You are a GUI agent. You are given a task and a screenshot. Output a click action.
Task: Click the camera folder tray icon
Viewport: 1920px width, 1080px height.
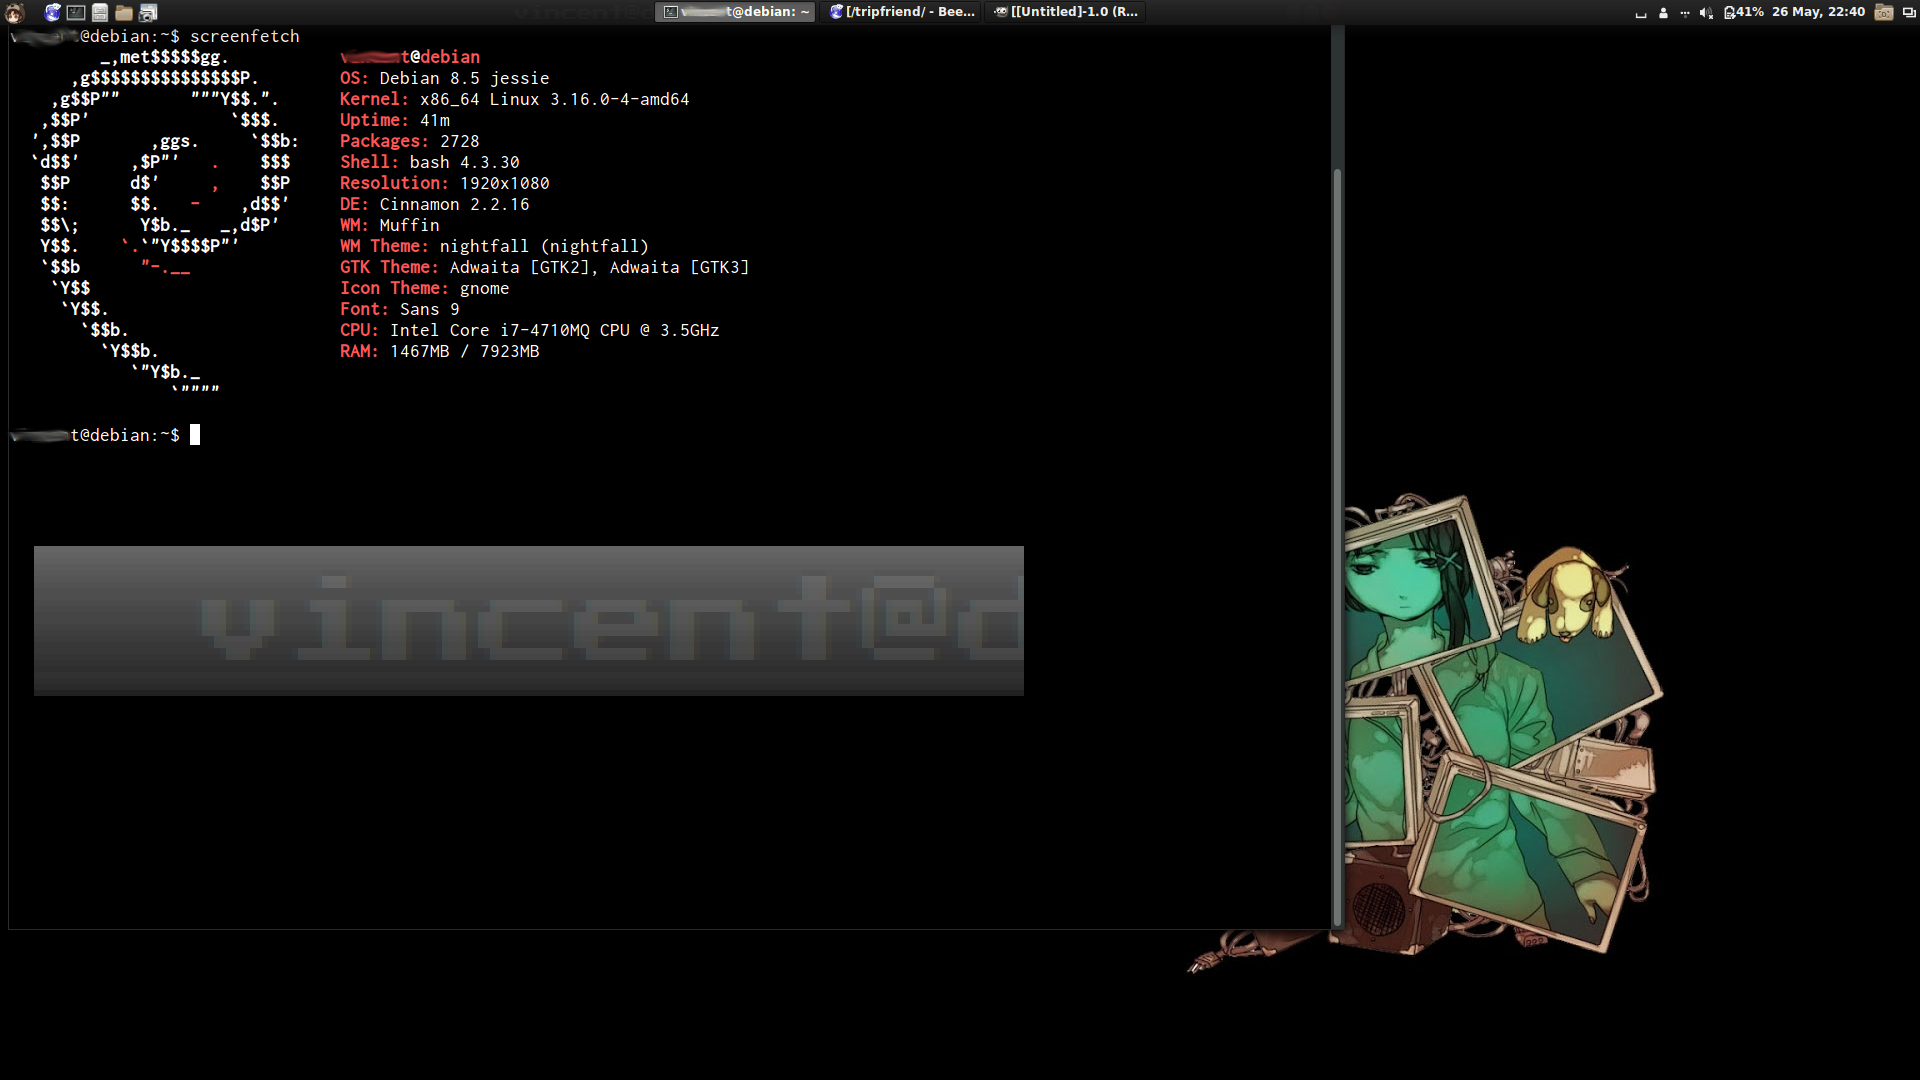click(1884, 12)
